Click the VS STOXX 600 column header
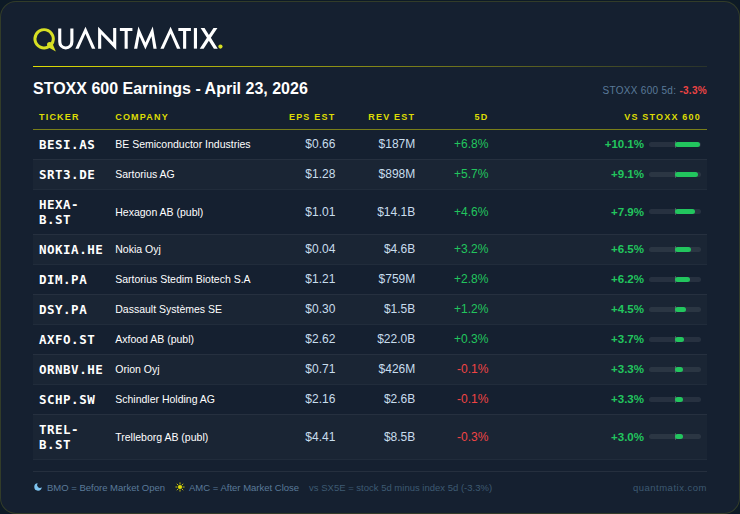 click(x=662, y=117)
